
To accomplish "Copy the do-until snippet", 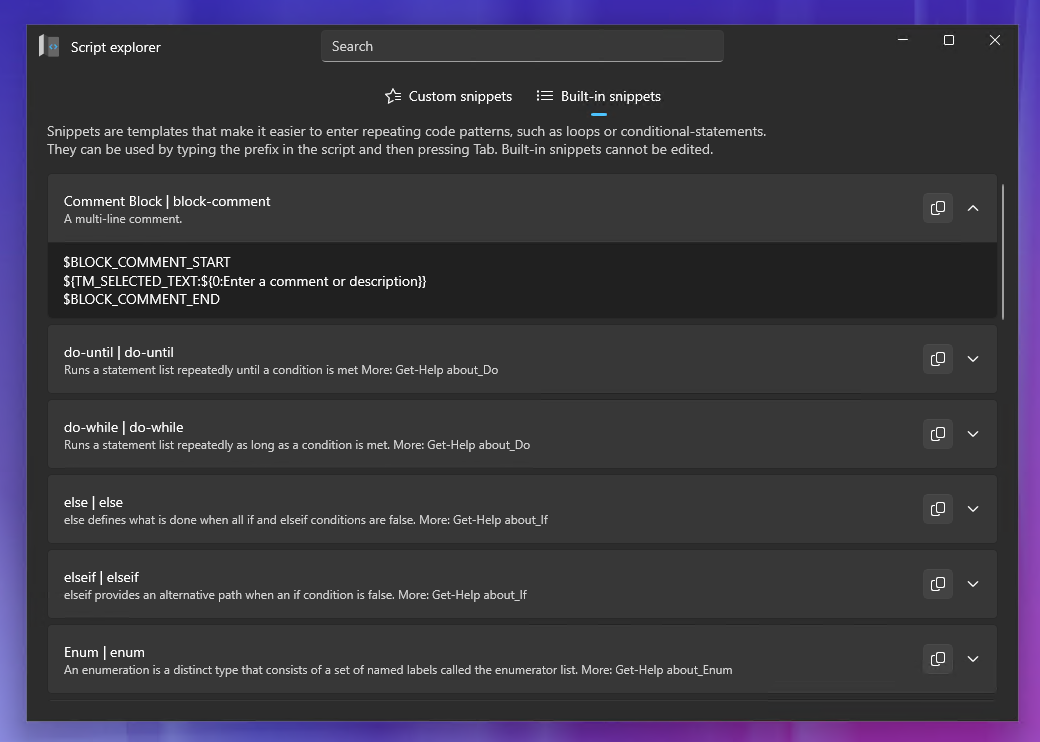I will pos(937,359).
